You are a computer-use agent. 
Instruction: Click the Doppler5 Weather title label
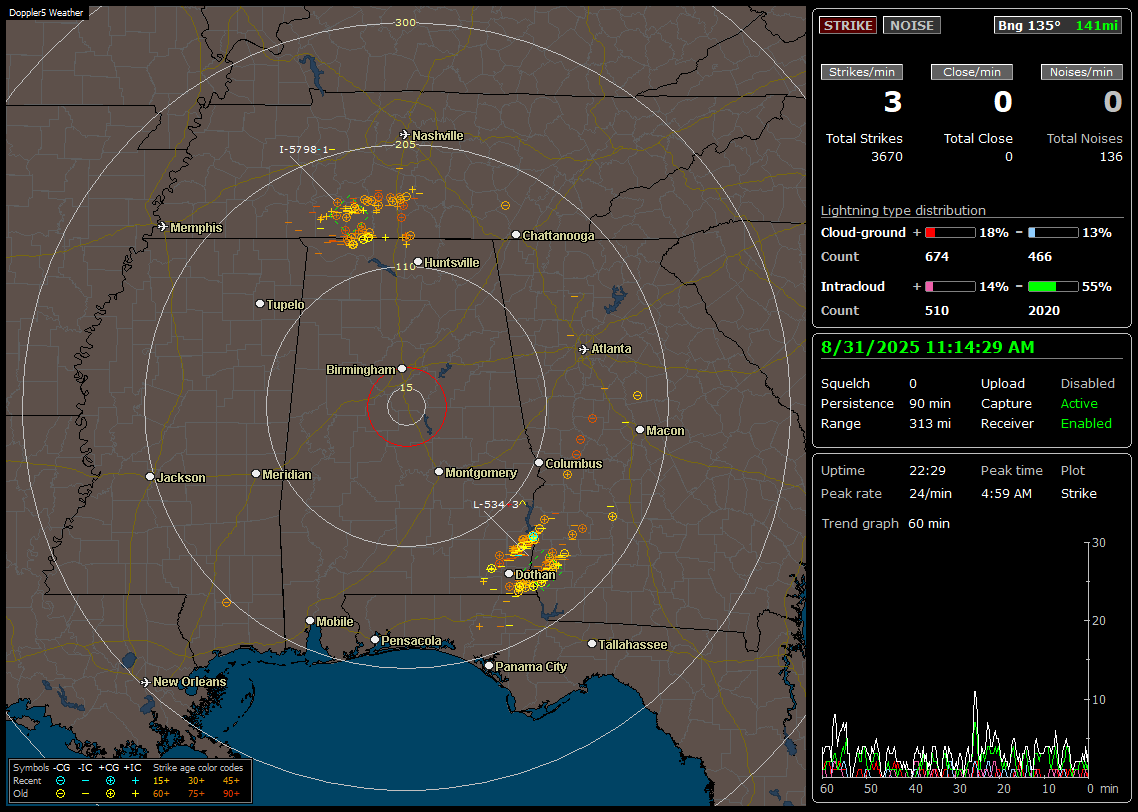46,12
